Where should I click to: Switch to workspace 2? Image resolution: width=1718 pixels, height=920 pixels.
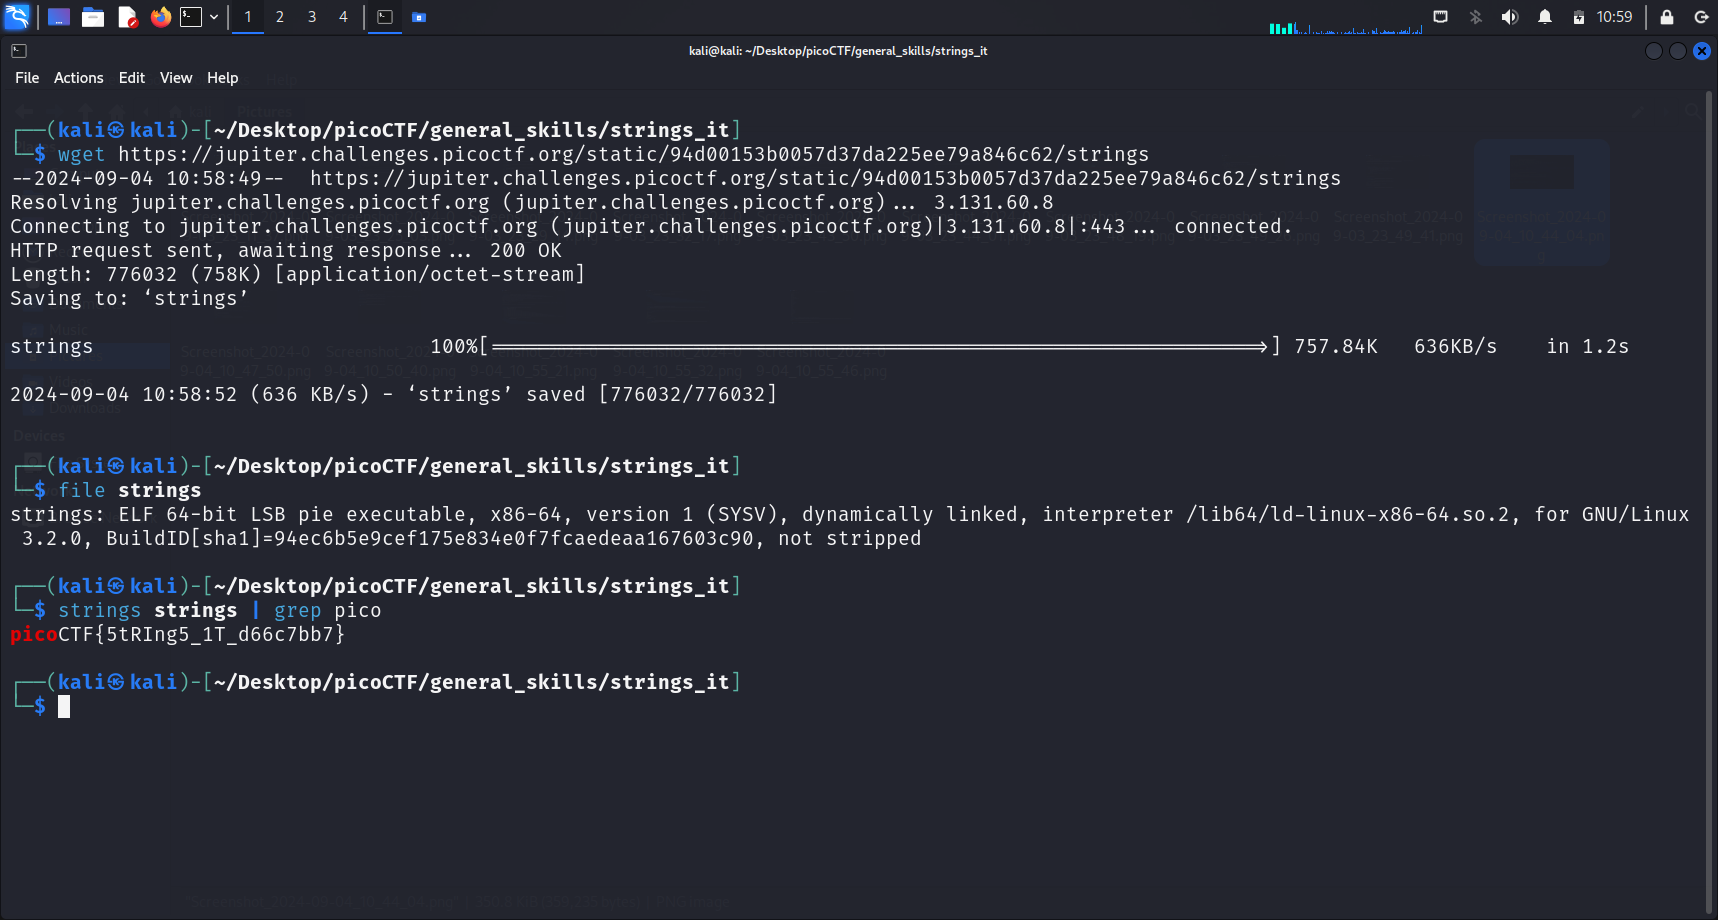pyautogui.click(x=280, y=17)
